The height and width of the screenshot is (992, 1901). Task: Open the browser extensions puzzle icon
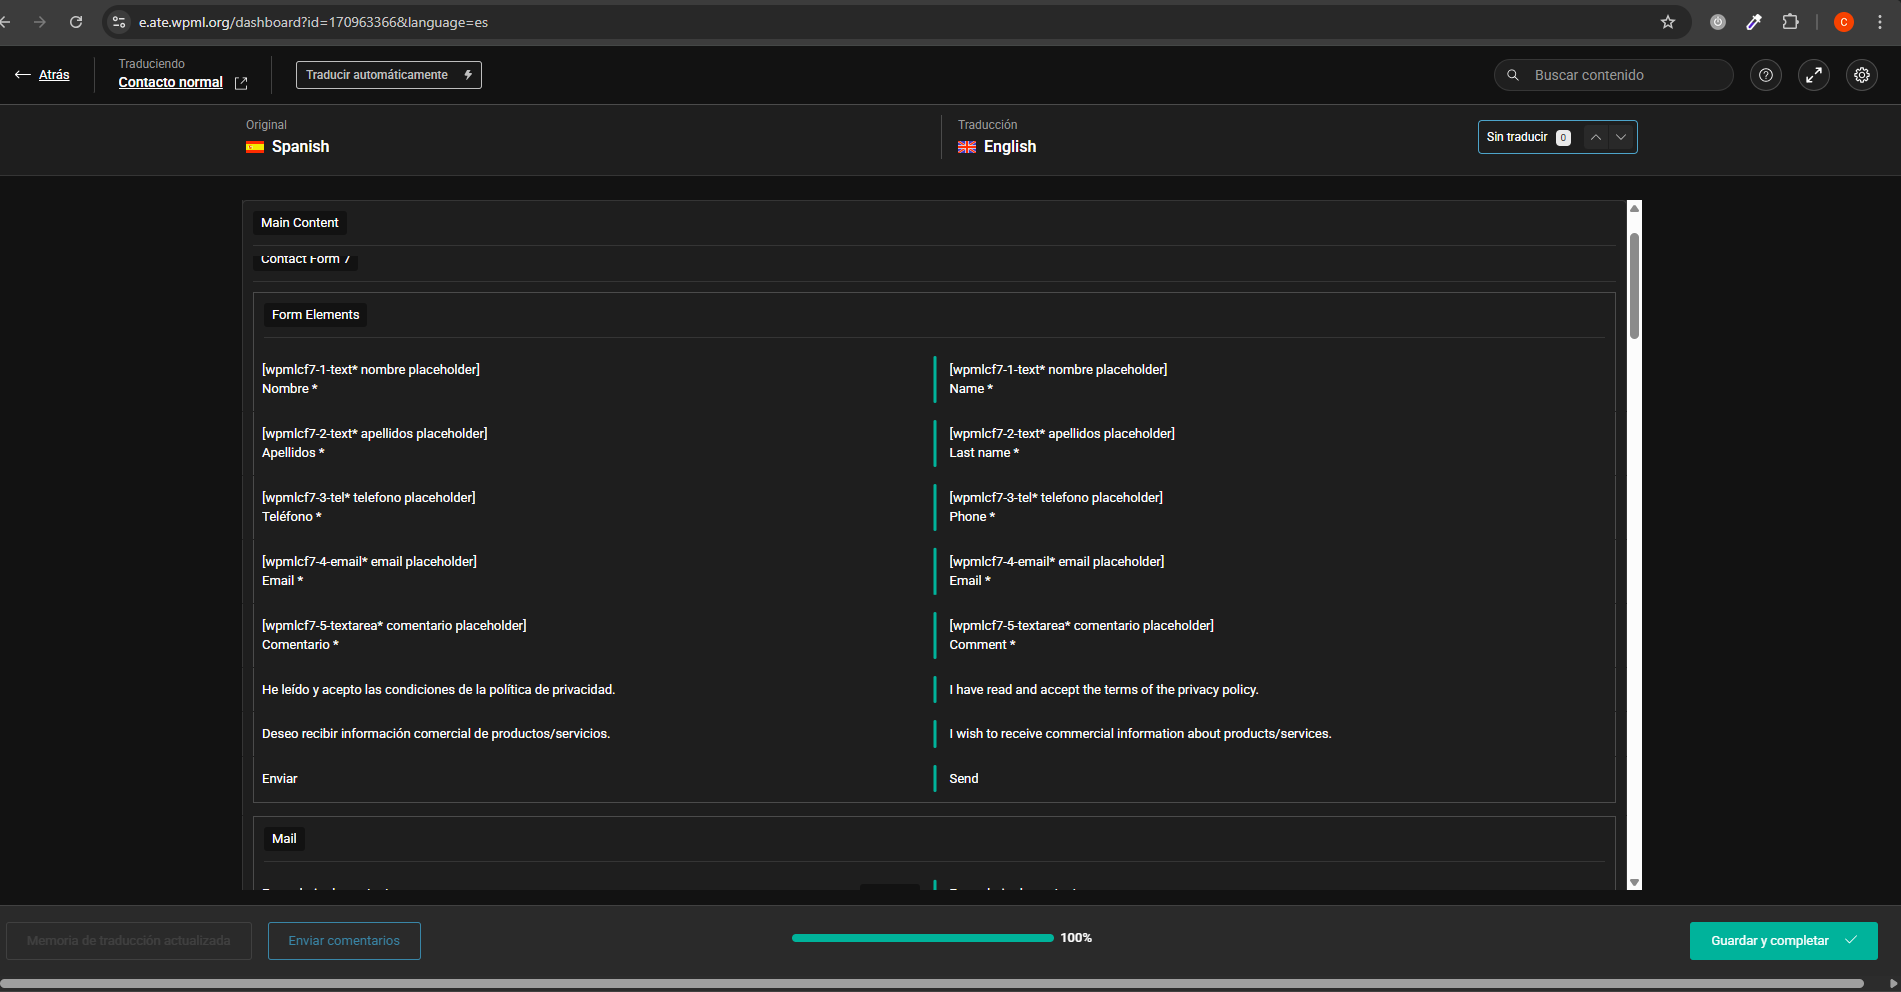1790,22
